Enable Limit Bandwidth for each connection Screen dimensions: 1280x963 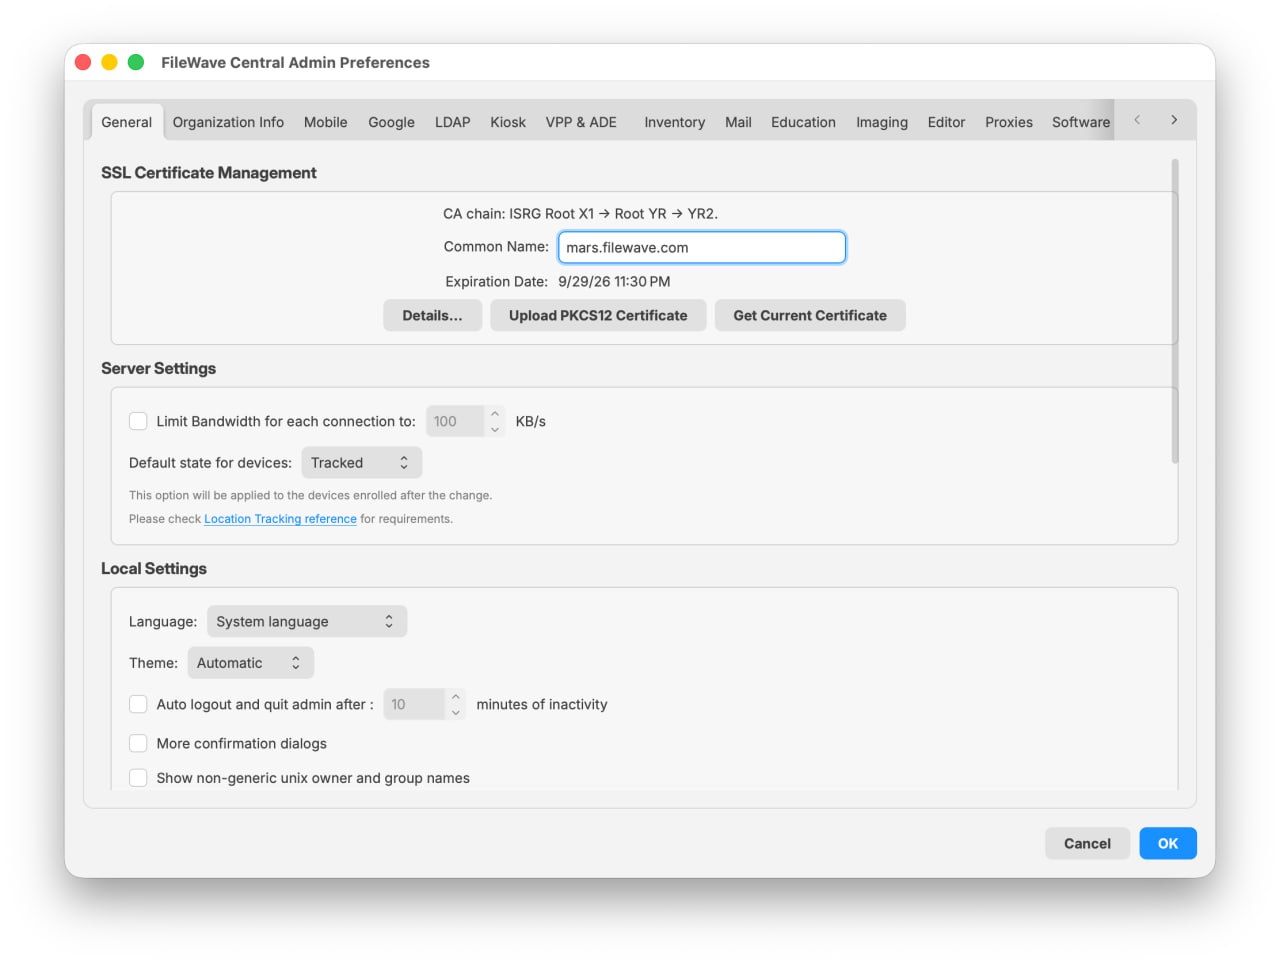point(138,421)
